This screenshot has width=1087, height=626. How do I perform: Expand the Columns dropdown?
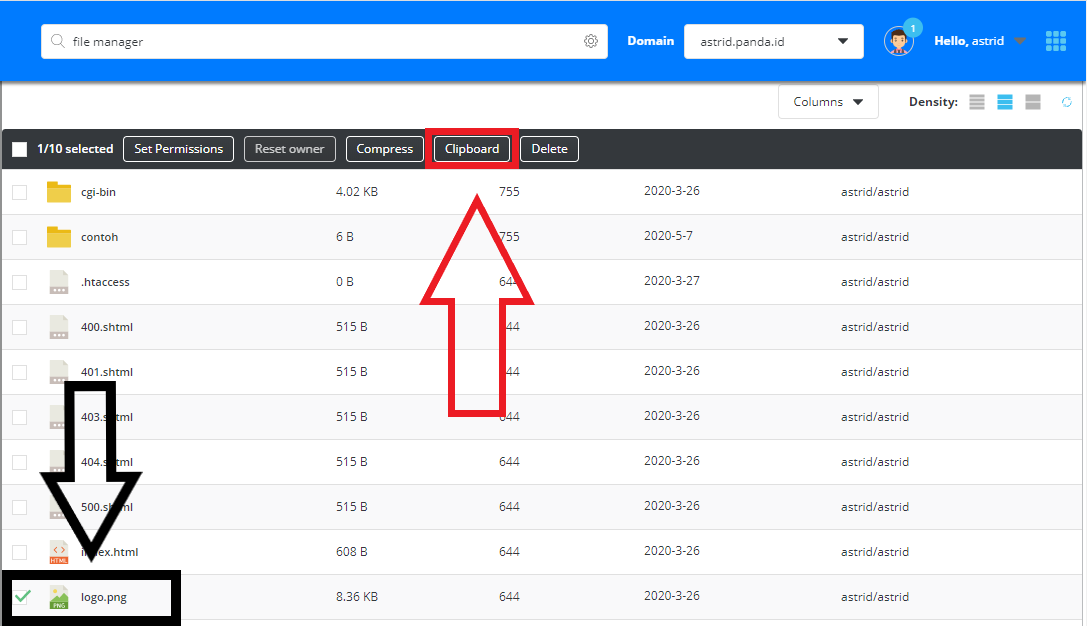828,101
